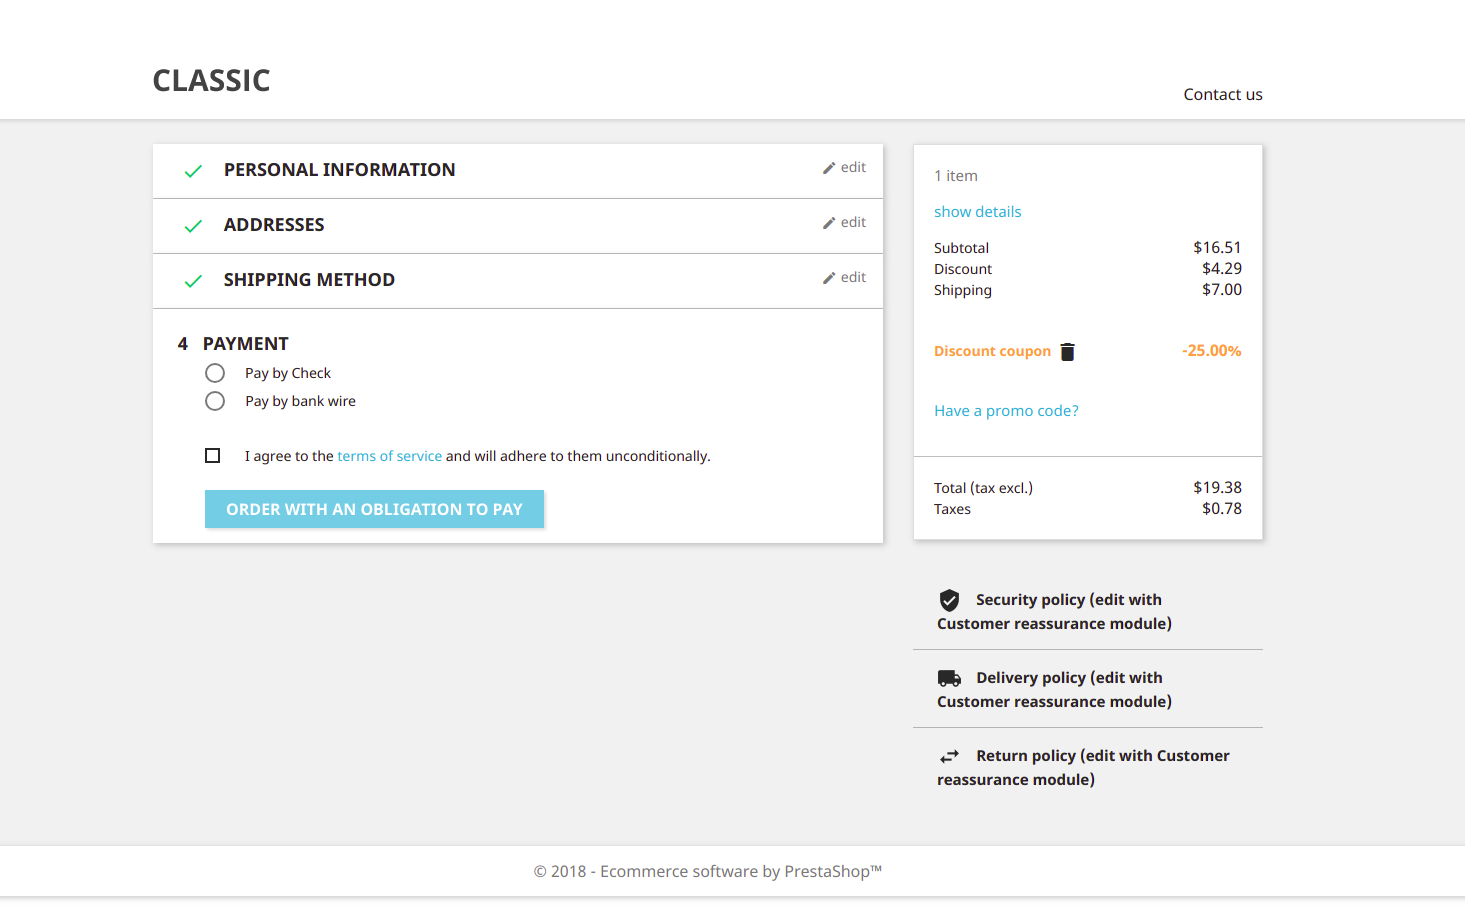The width and height of the screenshot is (1465, 909).
Task: Click the trash icon beside Discount coupon
Action: pos(1067,352)
